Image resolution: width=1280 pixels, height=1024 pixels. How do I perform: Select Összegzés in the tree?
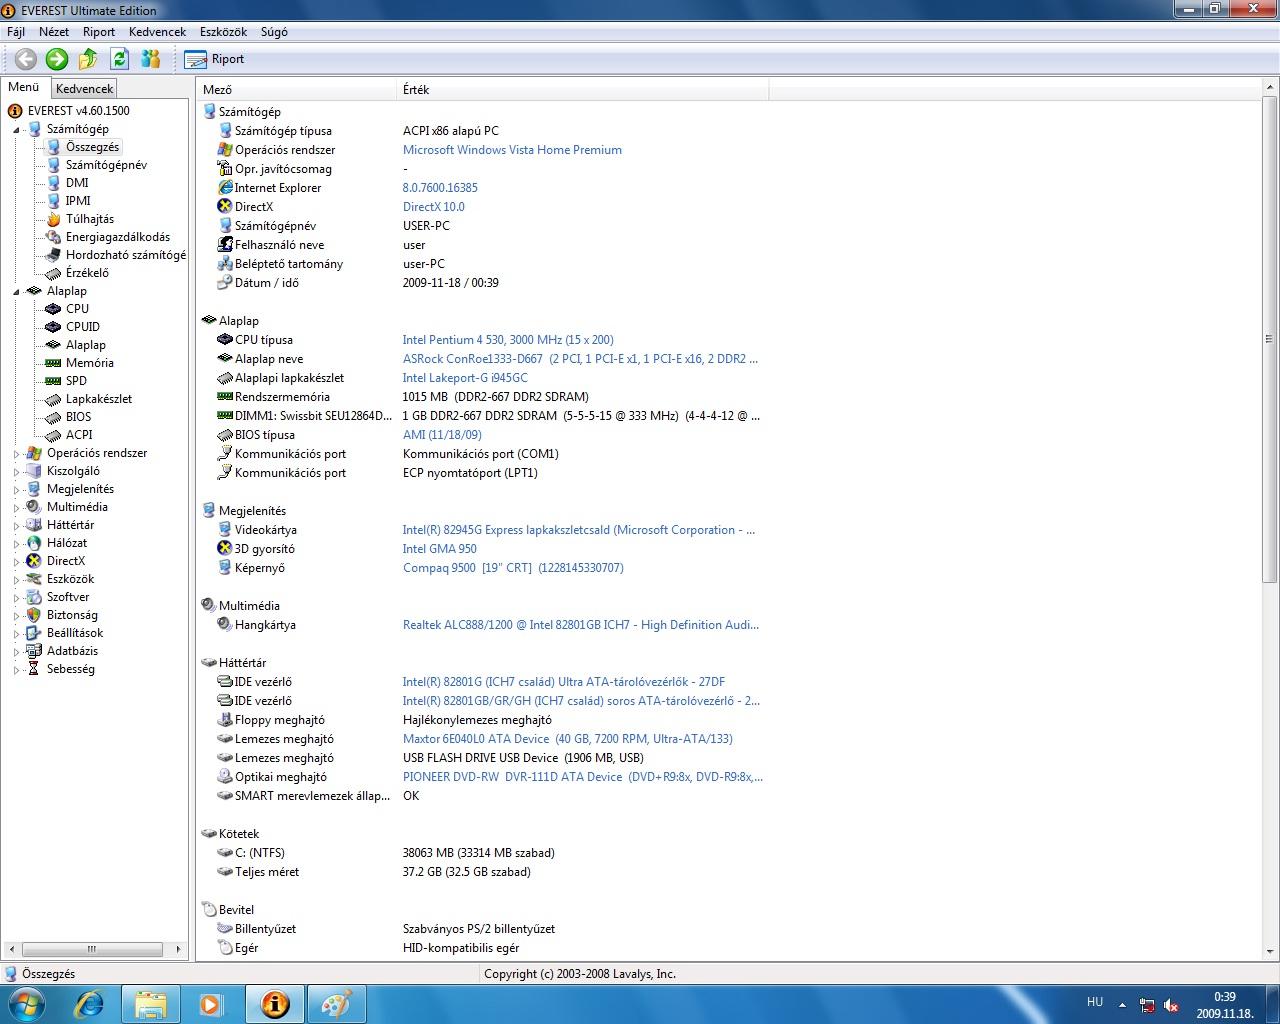[x=92, y=147]
